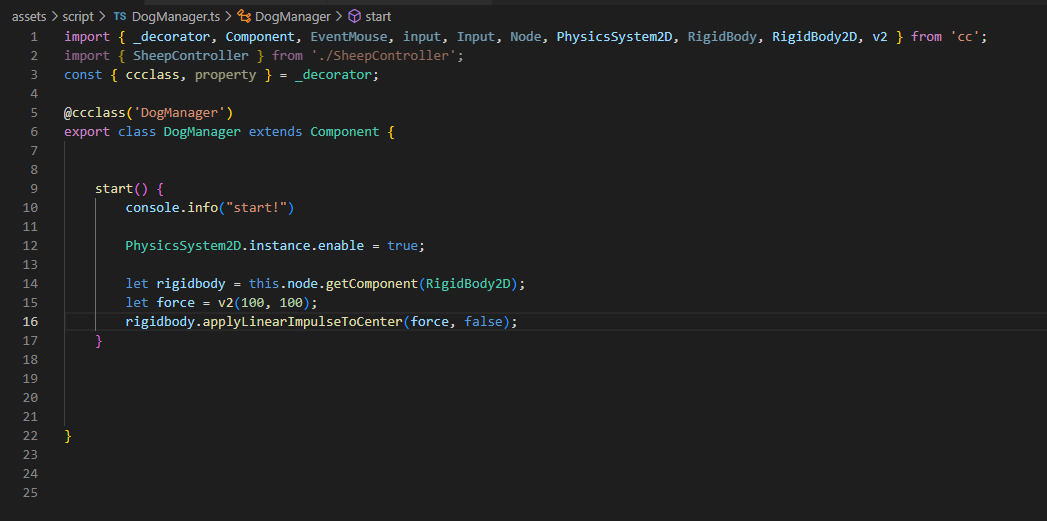This screenshot has width=1047, height=521.
Task: Open the DogManager.ts breadcrumb file entry
Action: [x=177, y=16]
